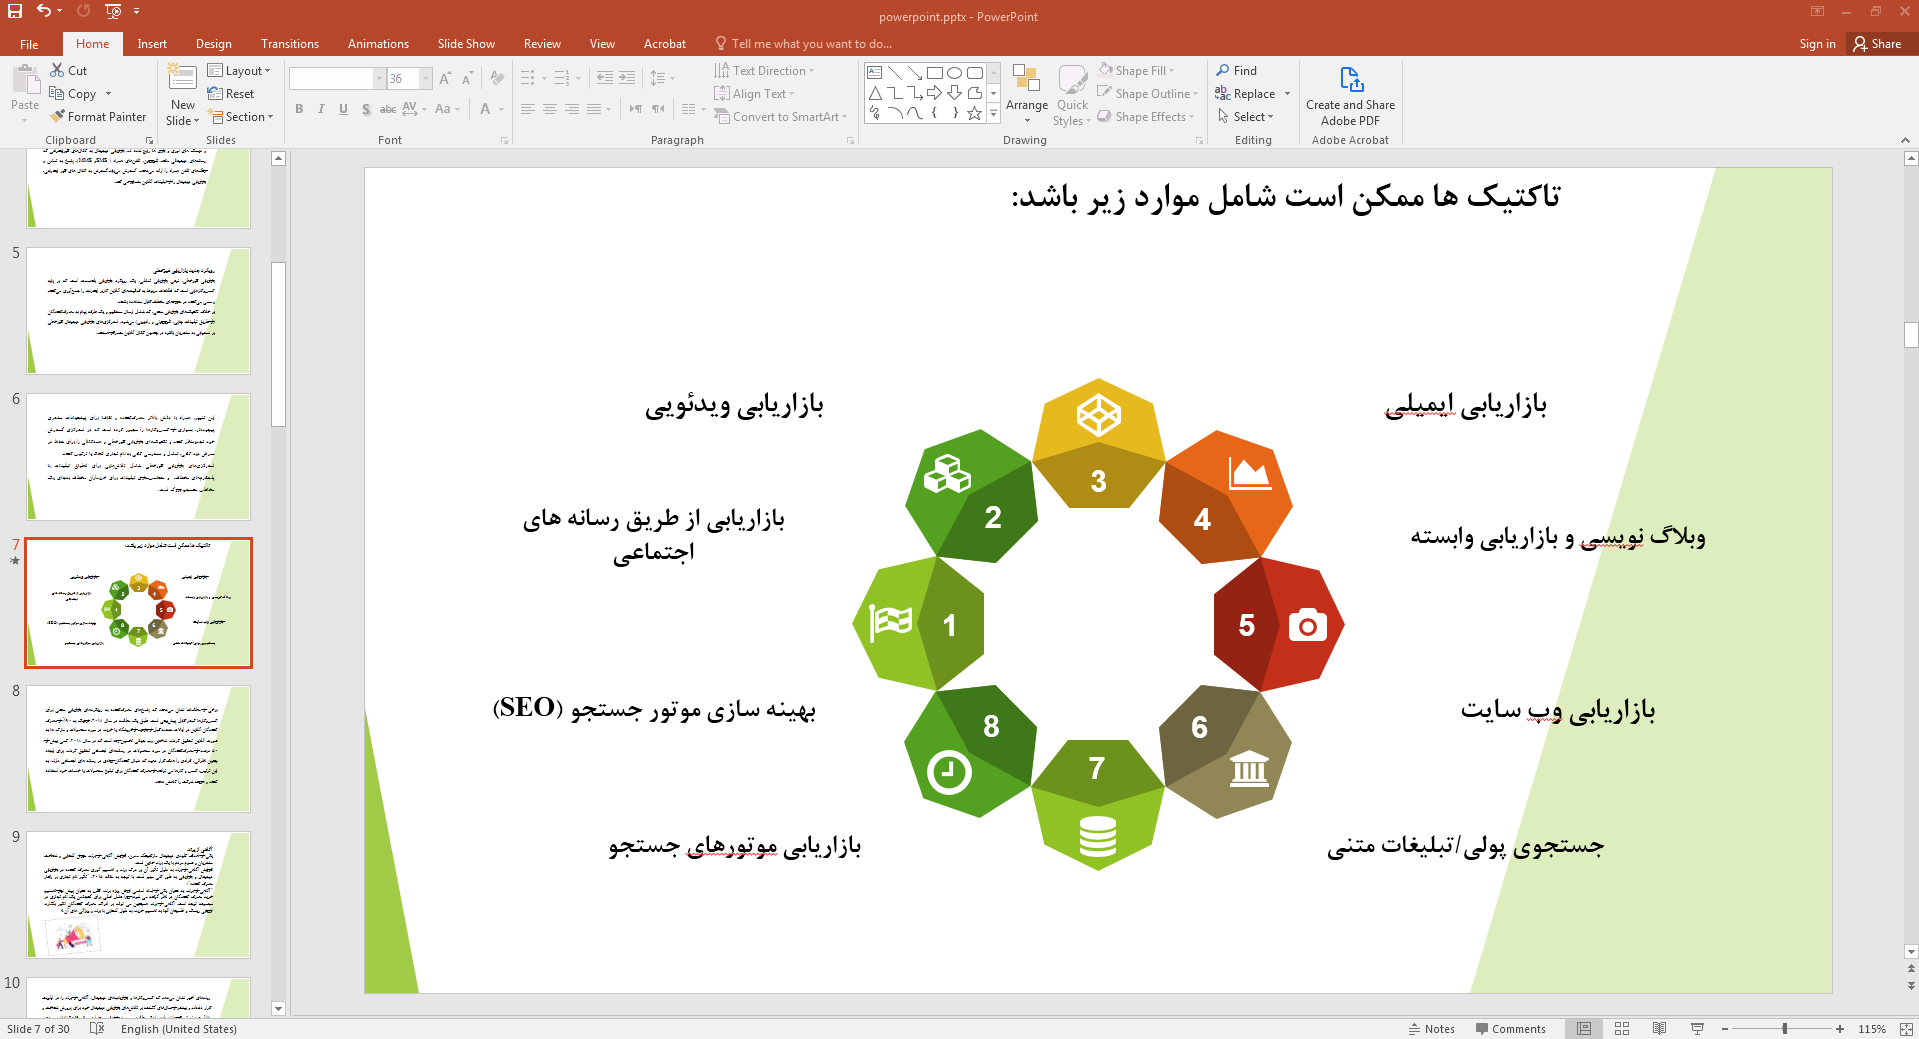
Task: Click the Decrease Font Size icon
Action: tap(467, 78)
